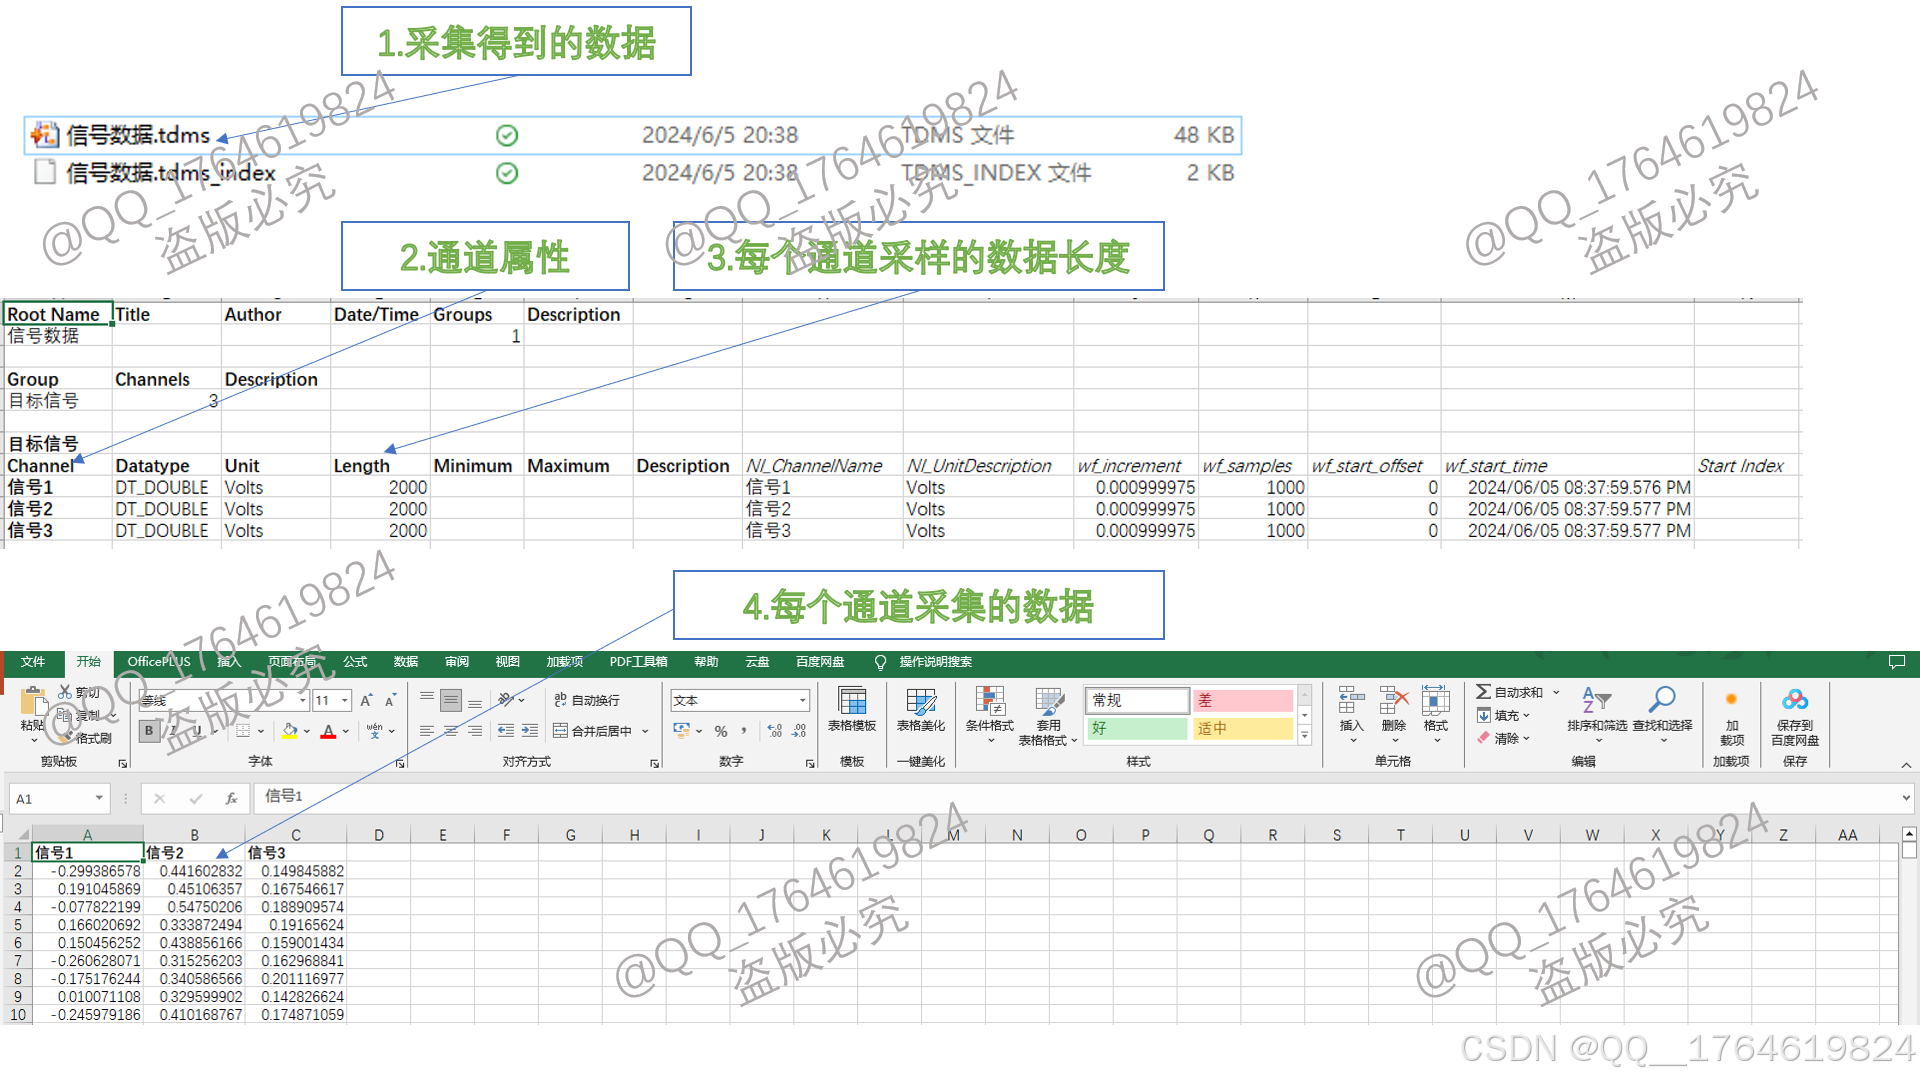The image size is (1920, 1080).
Task: Open the font size dropdown
Action: [x=345, y=700]
